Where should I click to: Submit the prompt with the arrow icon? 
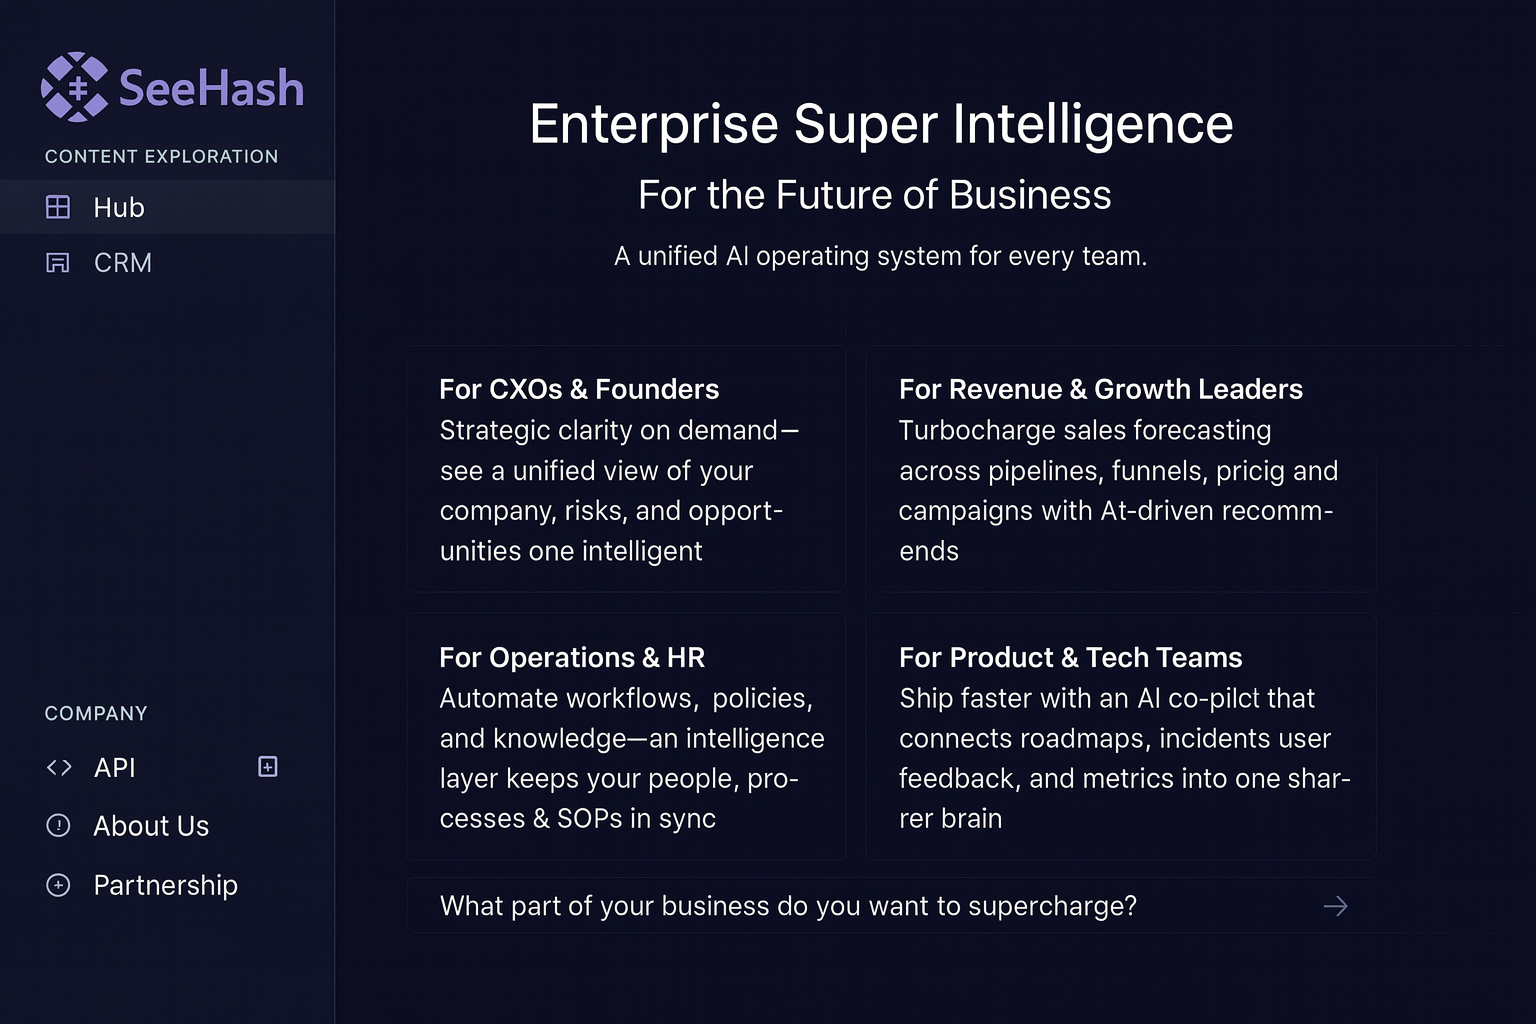click(x=1335, y=906)
